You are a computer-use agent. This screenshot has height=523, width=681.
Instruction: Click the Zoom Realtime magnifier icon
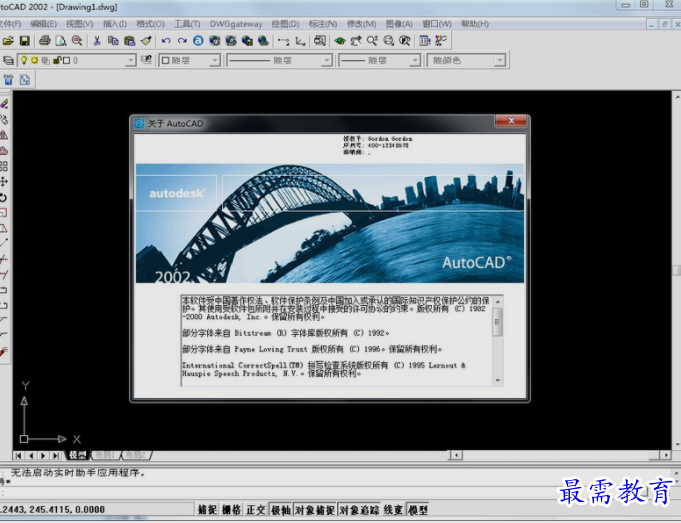[372, 41]
